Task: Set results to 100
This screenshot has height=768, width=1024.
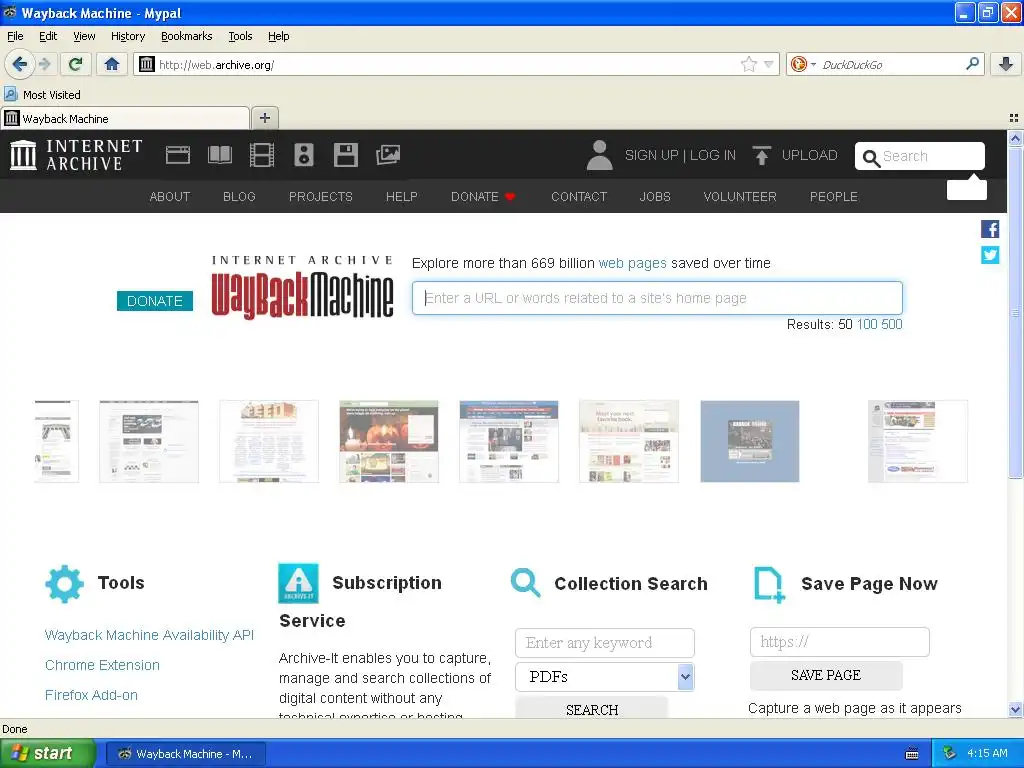Action: click(x=867, y=325)
